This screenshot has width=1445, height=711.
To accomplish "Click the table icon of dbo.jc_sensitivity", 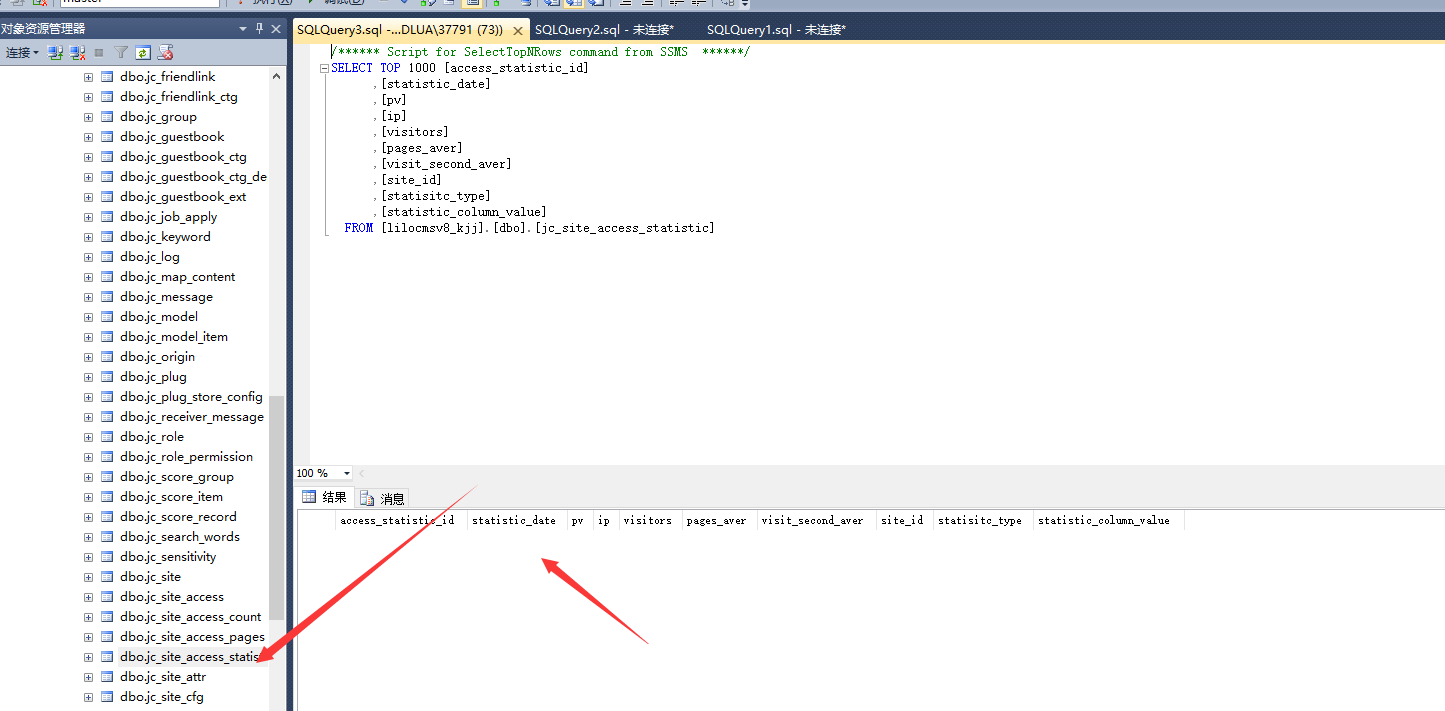I will tap(107, 557).
